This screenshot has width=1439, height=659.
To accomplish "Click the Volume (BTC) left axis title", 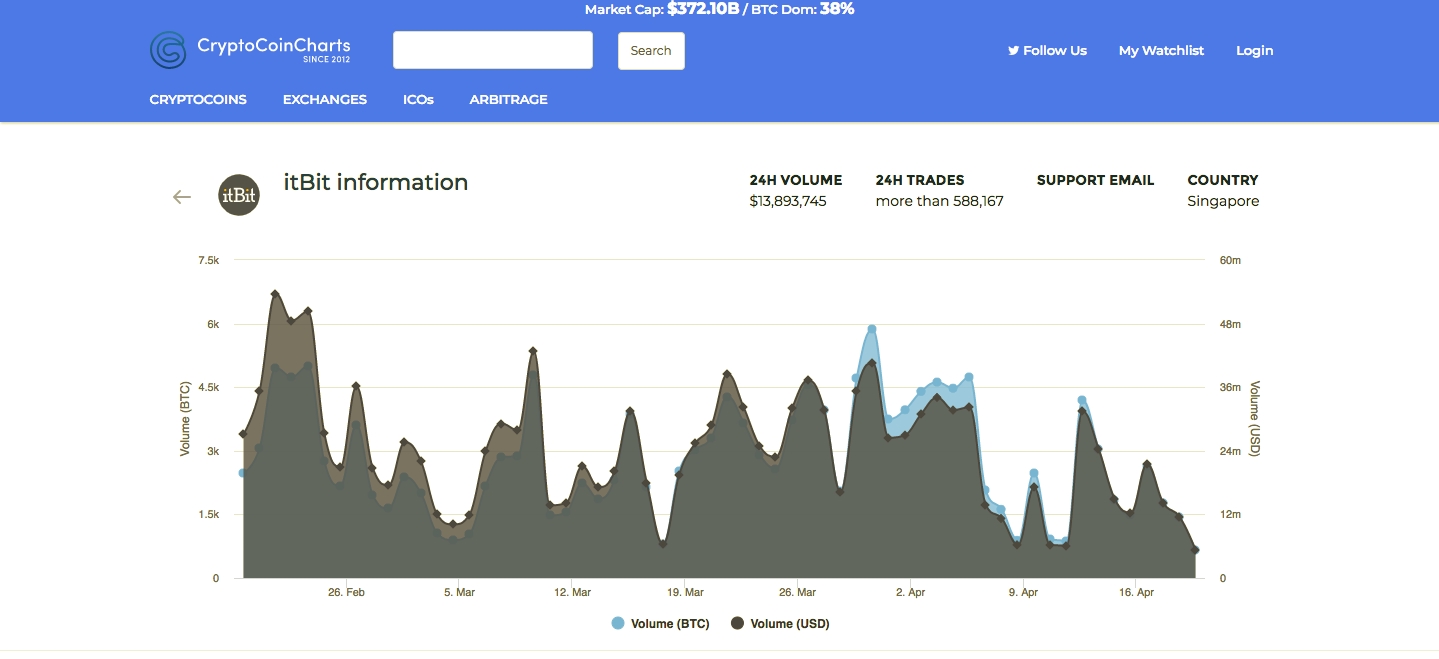I will click(x=185, y=419).
